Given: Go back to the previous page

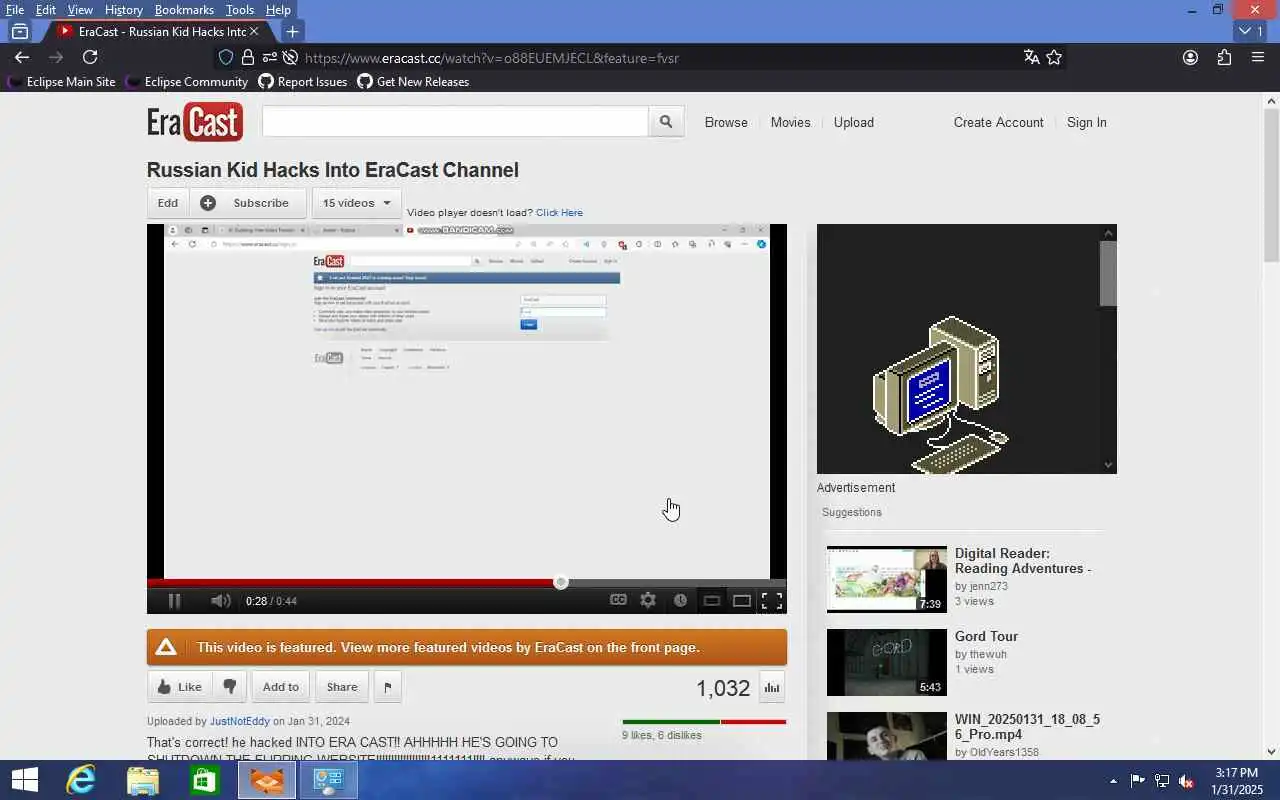Looking at the screenshot, I should tap(22, 57).
